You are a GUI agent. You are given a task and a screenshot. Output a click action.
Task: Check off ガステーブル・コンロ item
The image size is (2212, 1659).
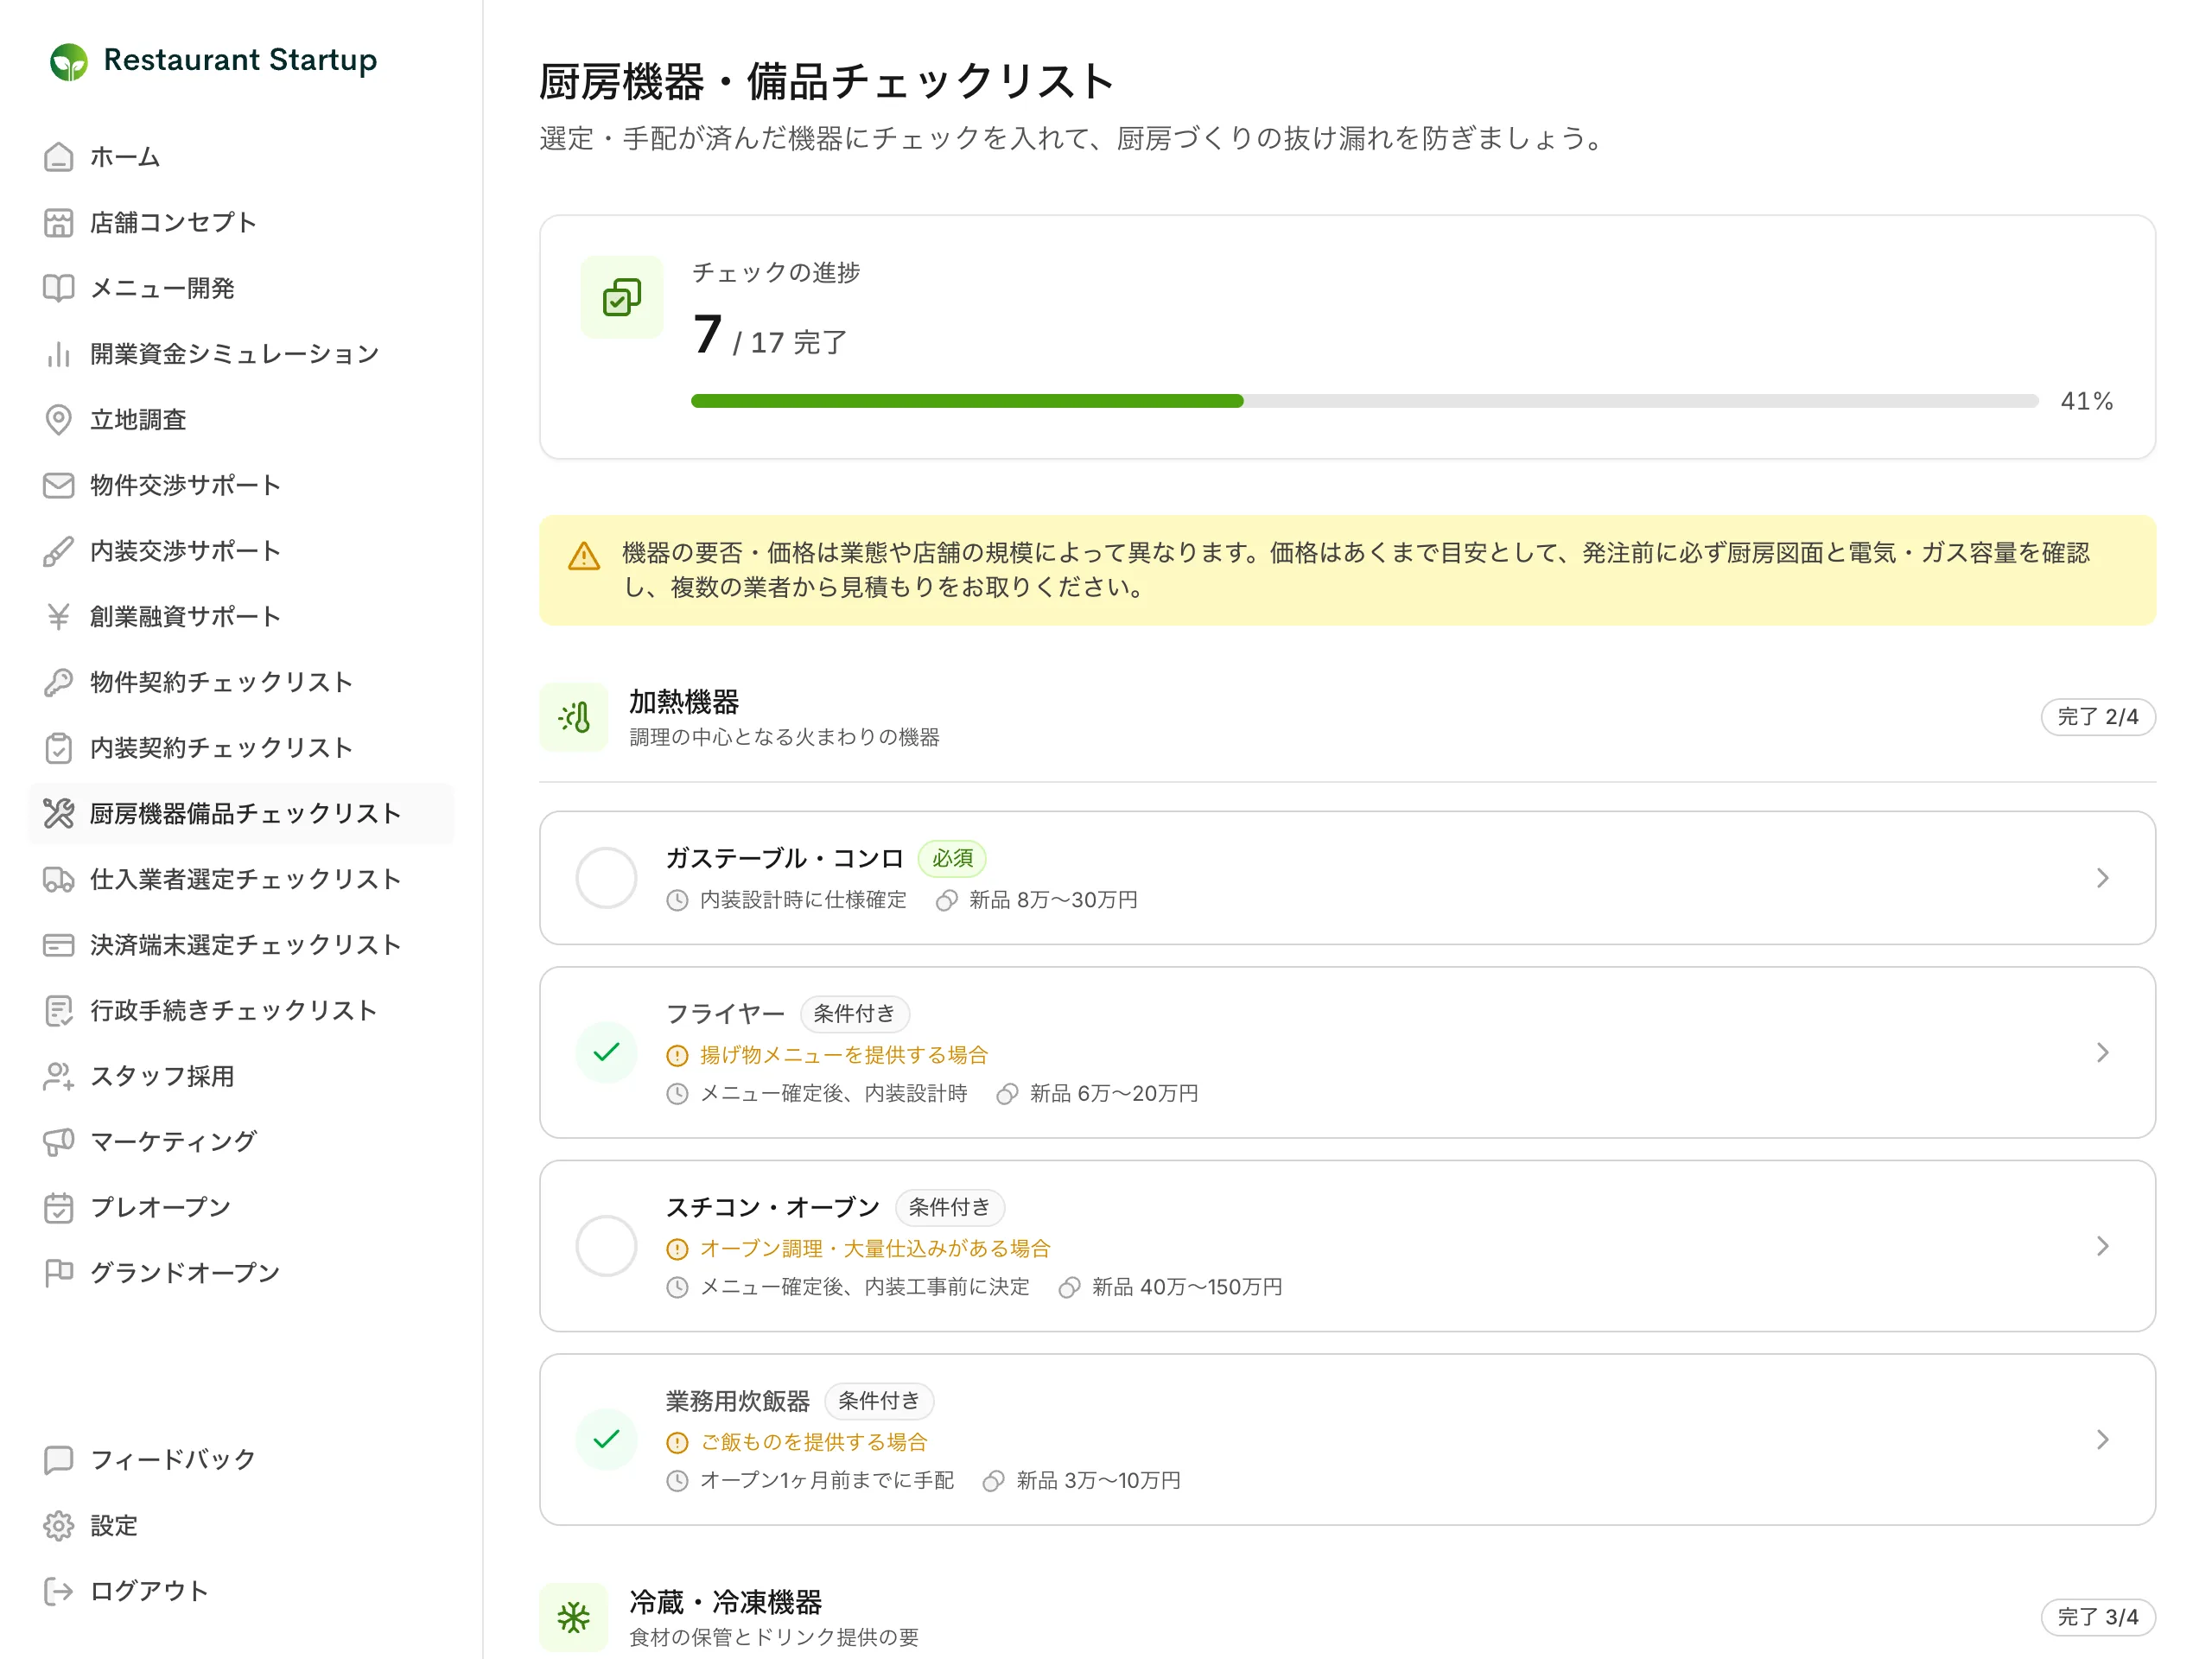[606, 878]
